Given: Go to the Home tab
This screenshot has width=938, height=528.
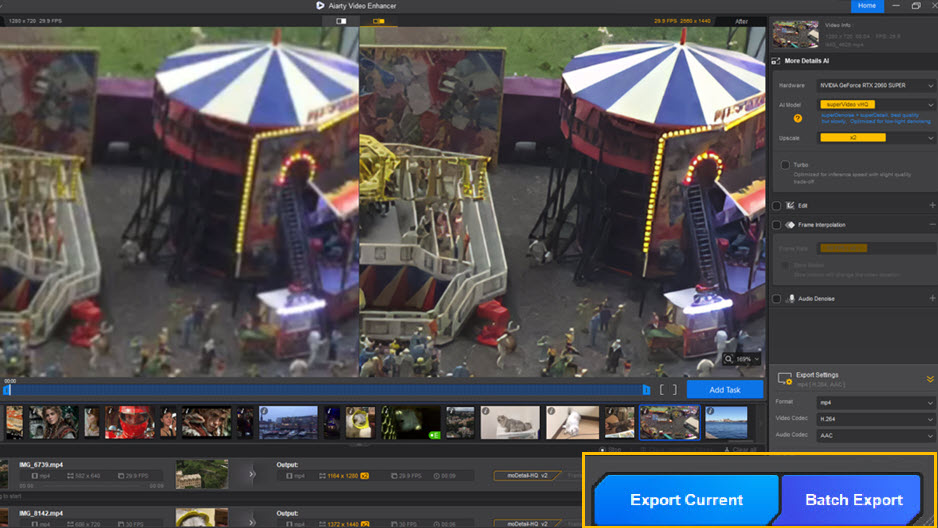Looking at the screenshot, I should tap(867, 5).
